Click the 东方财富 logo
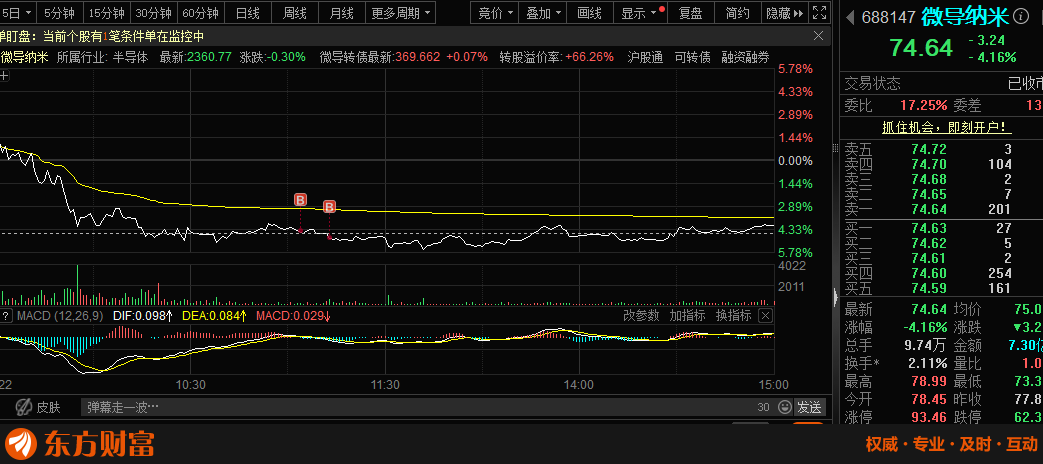This screenshot has height=464, width=1043. [x=80, y=443]
